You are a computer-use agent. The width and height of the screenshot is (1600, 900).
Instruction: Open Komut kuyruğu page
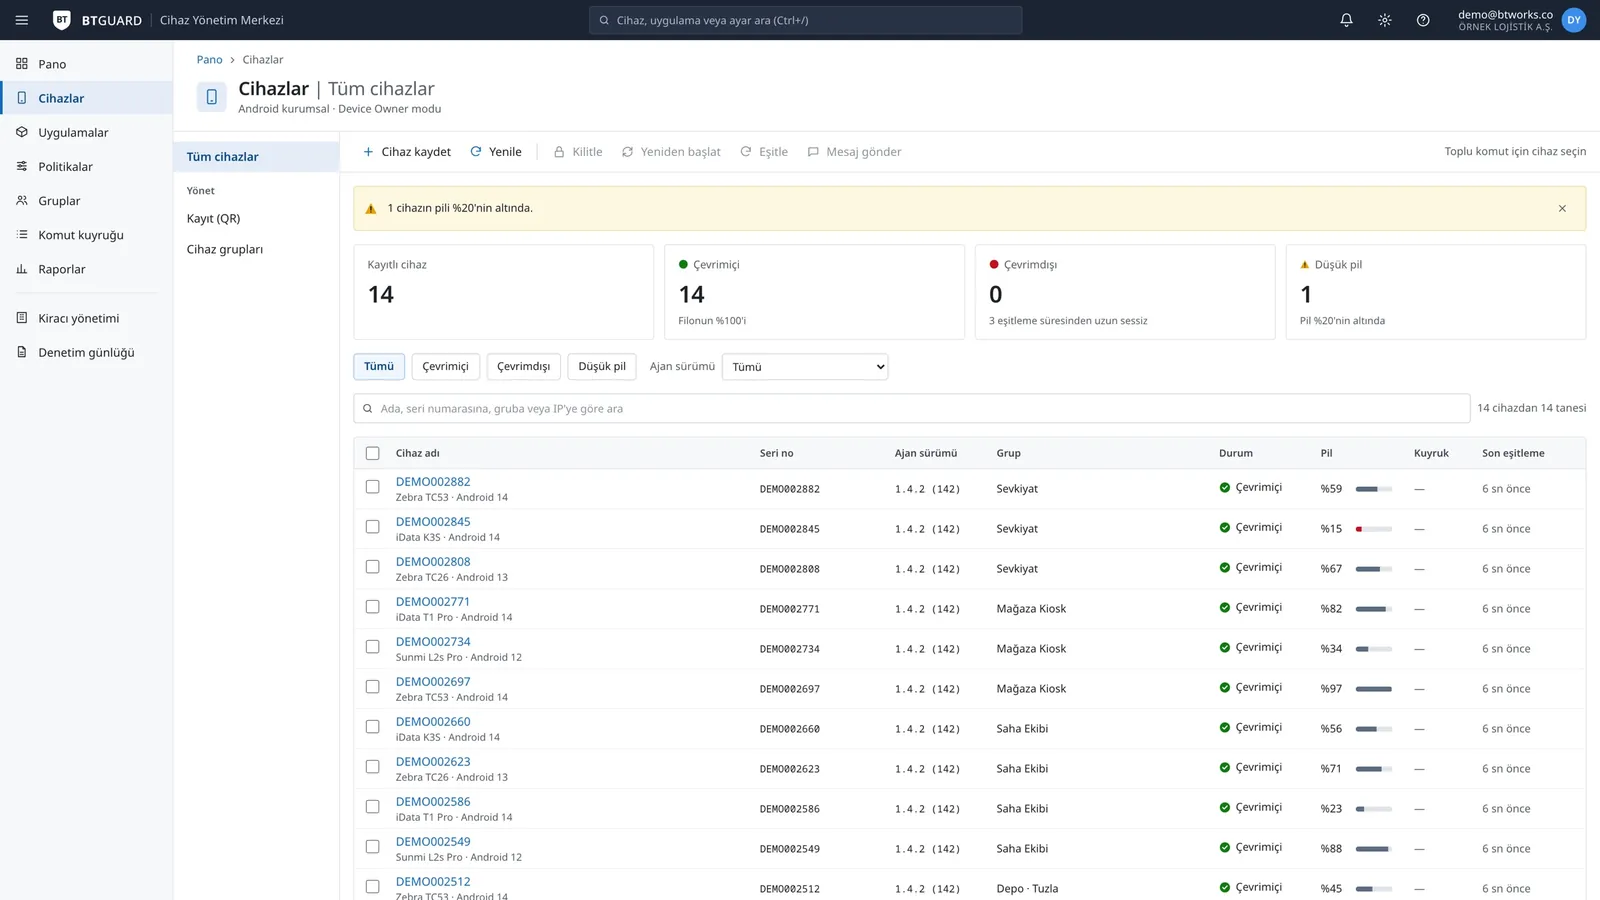86,235
